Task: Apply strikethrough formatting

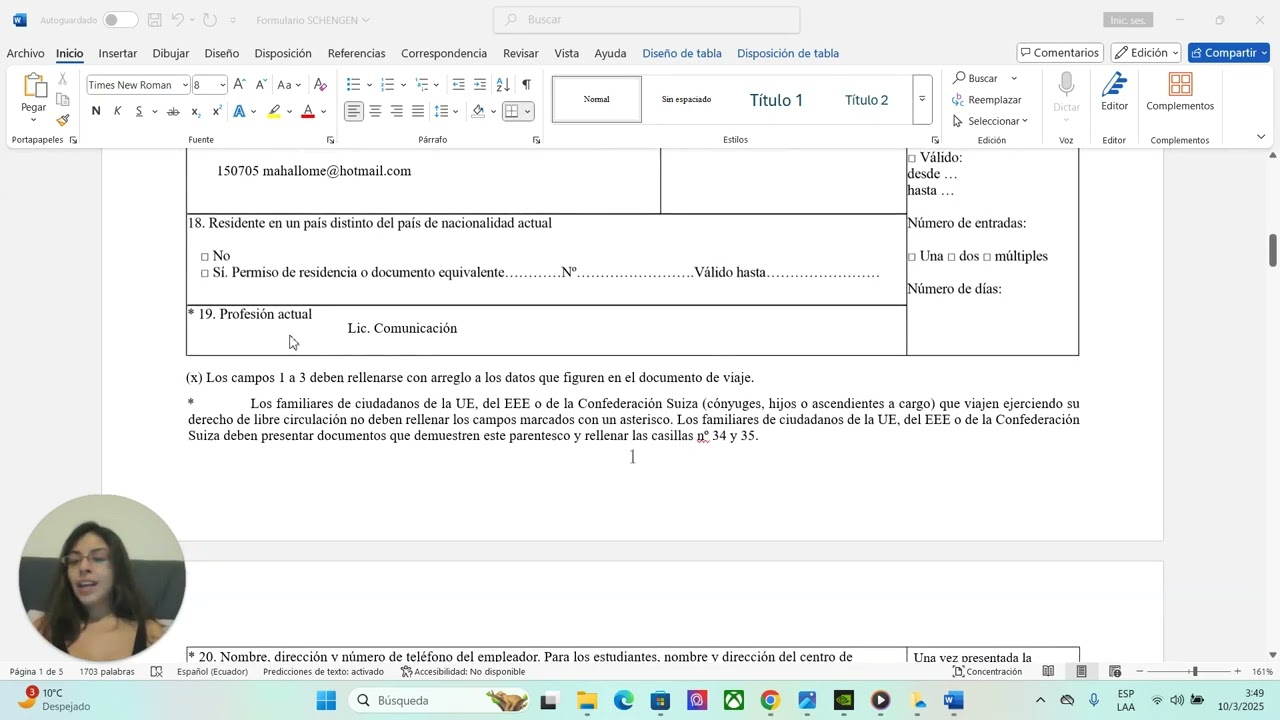Action: tap(173, 111)
